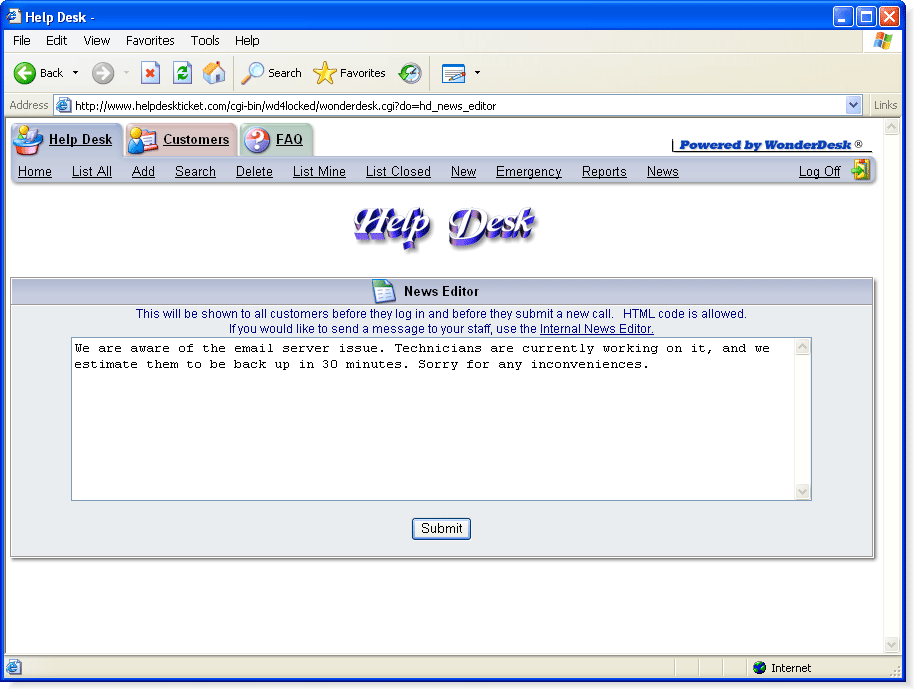Image resolution: width=914 pixels, height=689 pixels.
Task: Click the News Editor document icon
Action: click(384, 291)
